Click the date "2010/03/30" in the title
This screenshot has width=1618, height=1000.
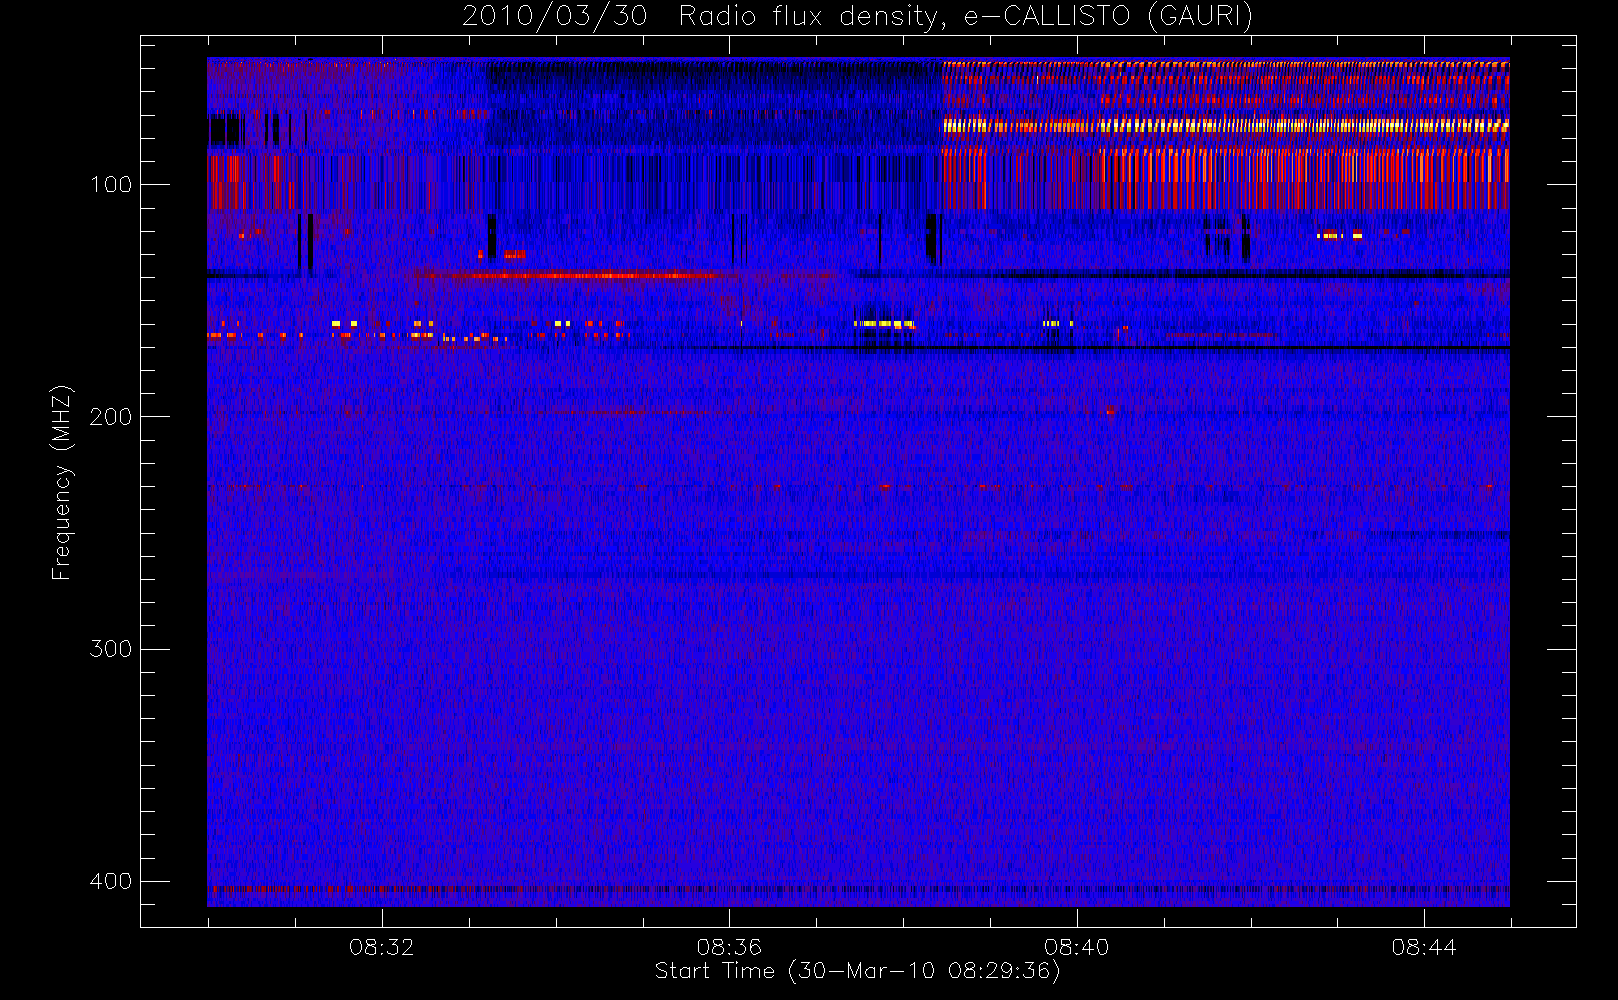(x=555, y=17)
